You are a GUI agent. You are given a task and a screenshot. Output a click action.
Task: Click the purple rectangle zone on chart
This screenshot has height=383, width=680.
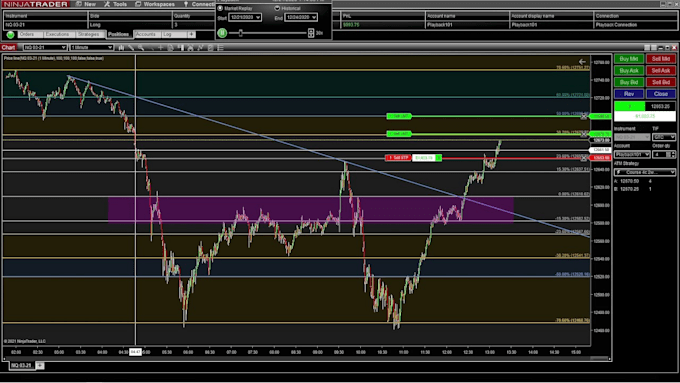(x=311, y=210)
